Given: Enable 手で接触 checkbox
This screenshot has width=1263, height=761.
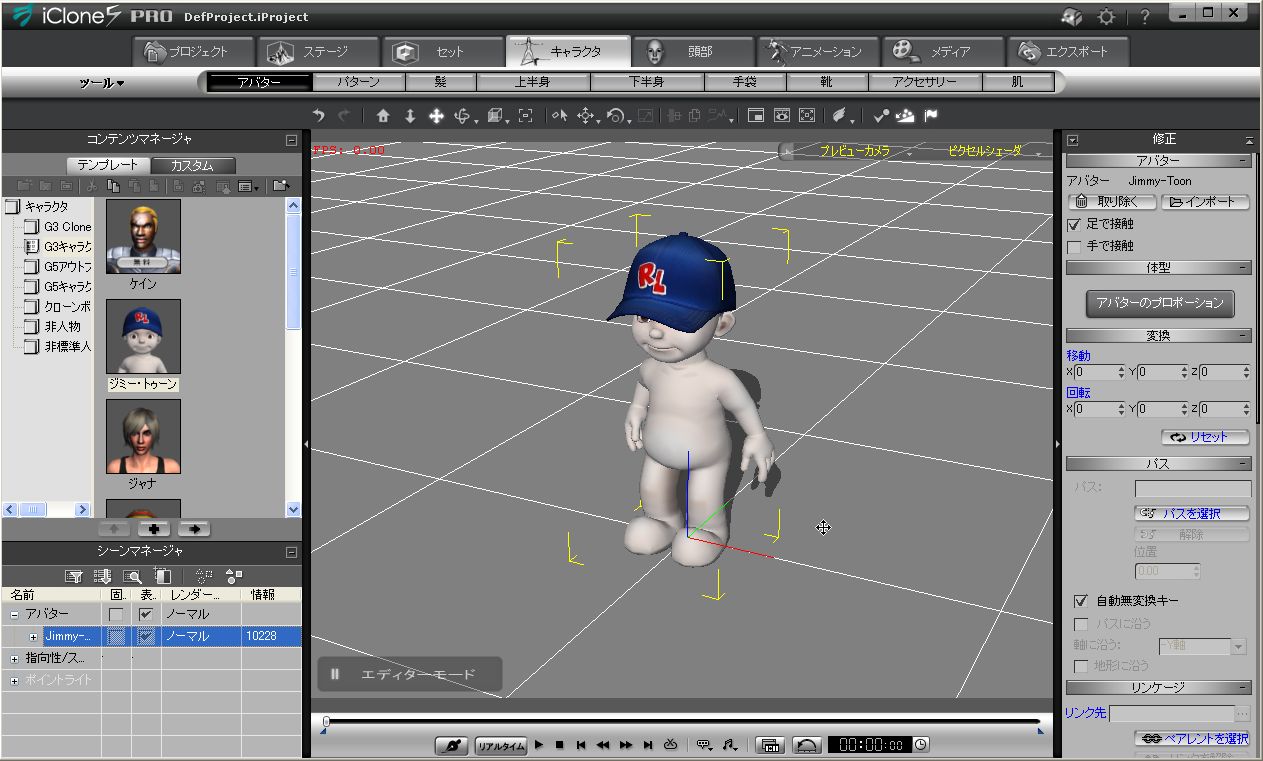Looking at the screenshot, I should [x=1075, y=246].
